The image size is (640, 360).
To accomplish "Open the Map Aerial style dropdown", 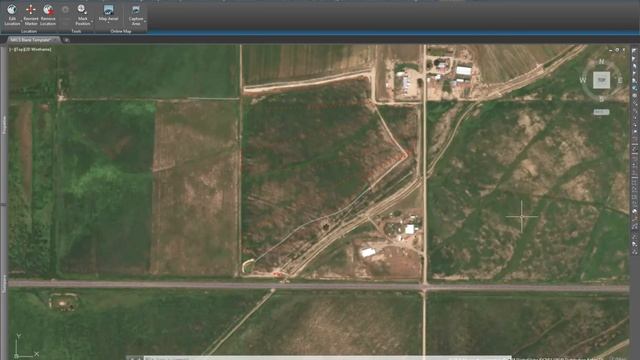I will tap(108, 23).
